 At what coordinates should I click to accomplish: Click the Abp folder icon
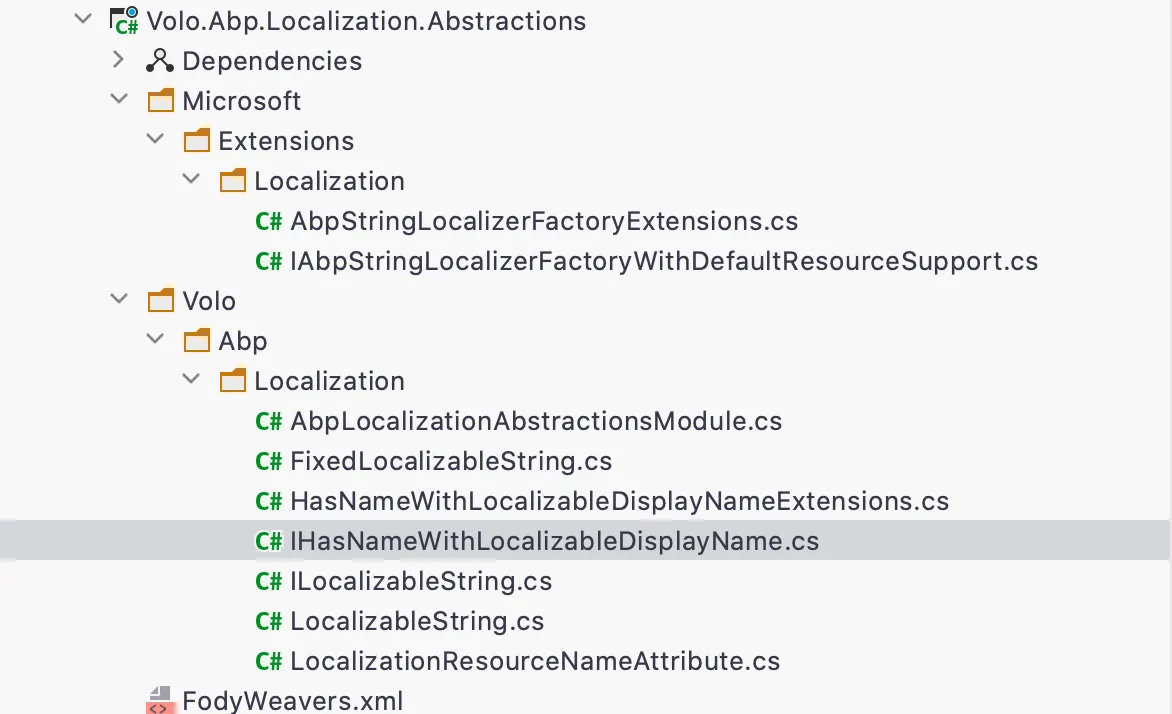pyautogui.click(x=197, y=340)
